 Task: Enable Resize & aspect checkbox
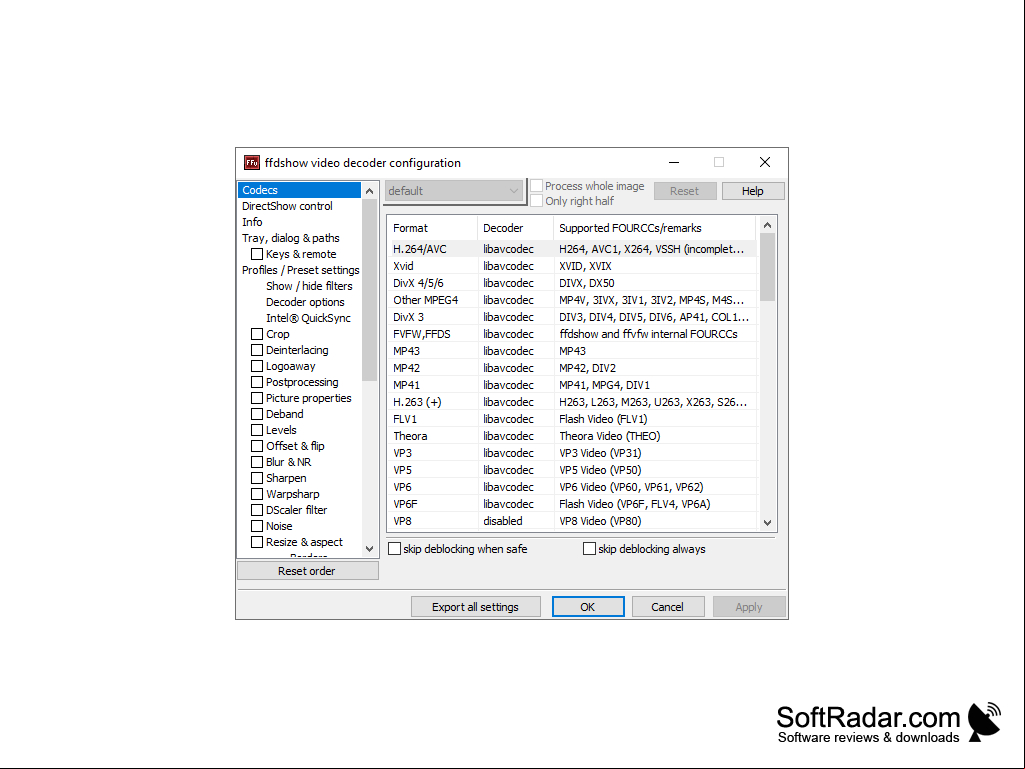point(257,542)
